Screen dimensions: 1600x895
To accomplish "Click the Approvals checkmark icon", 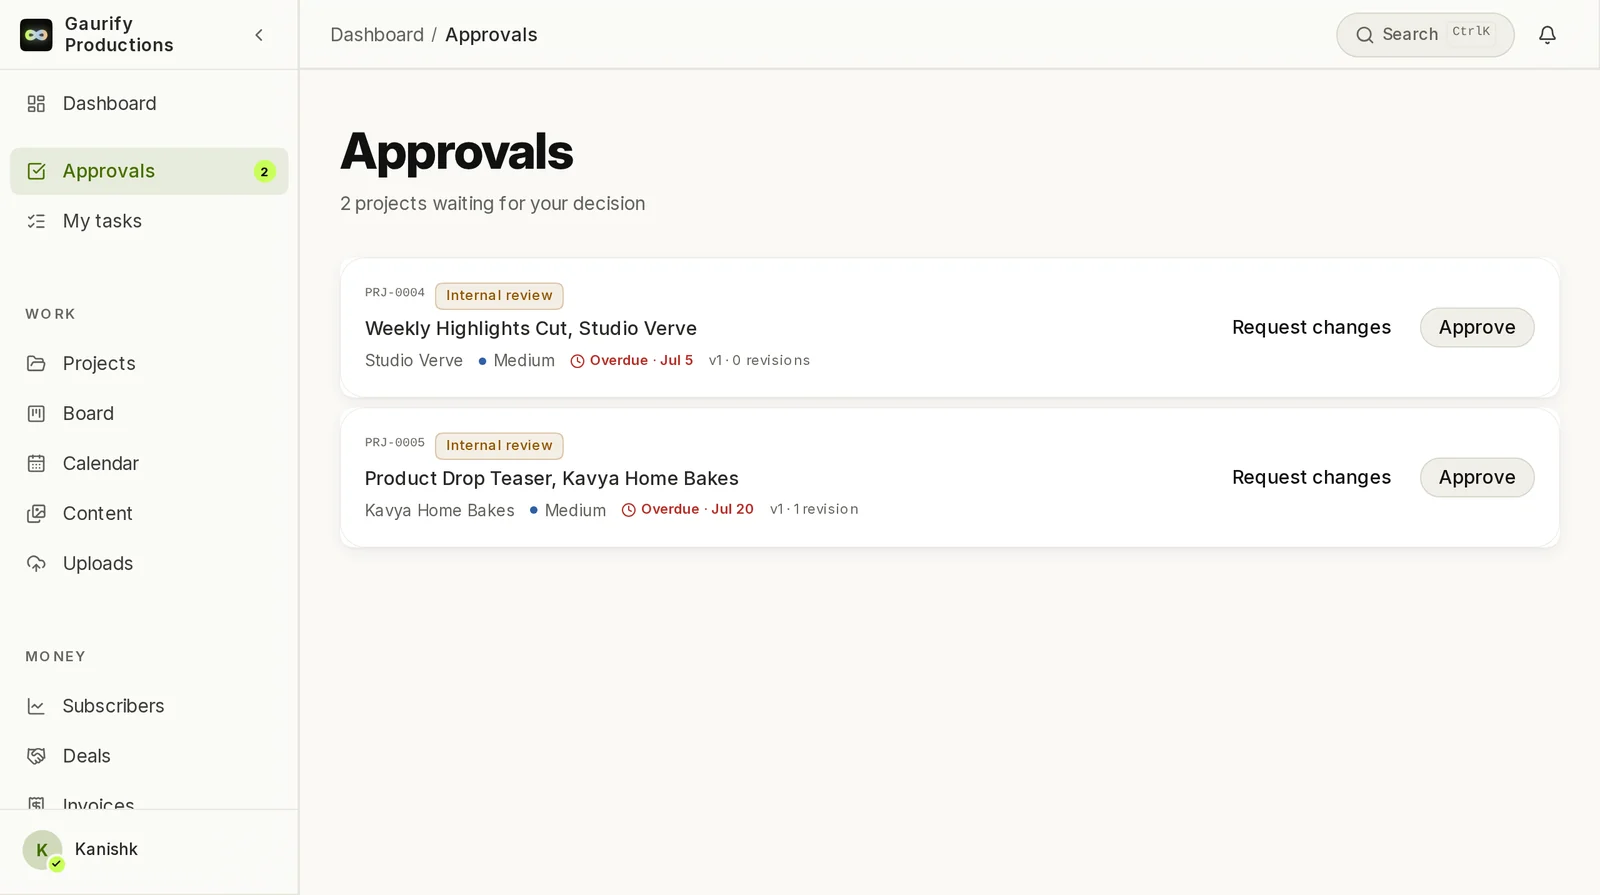I will 37,171.
